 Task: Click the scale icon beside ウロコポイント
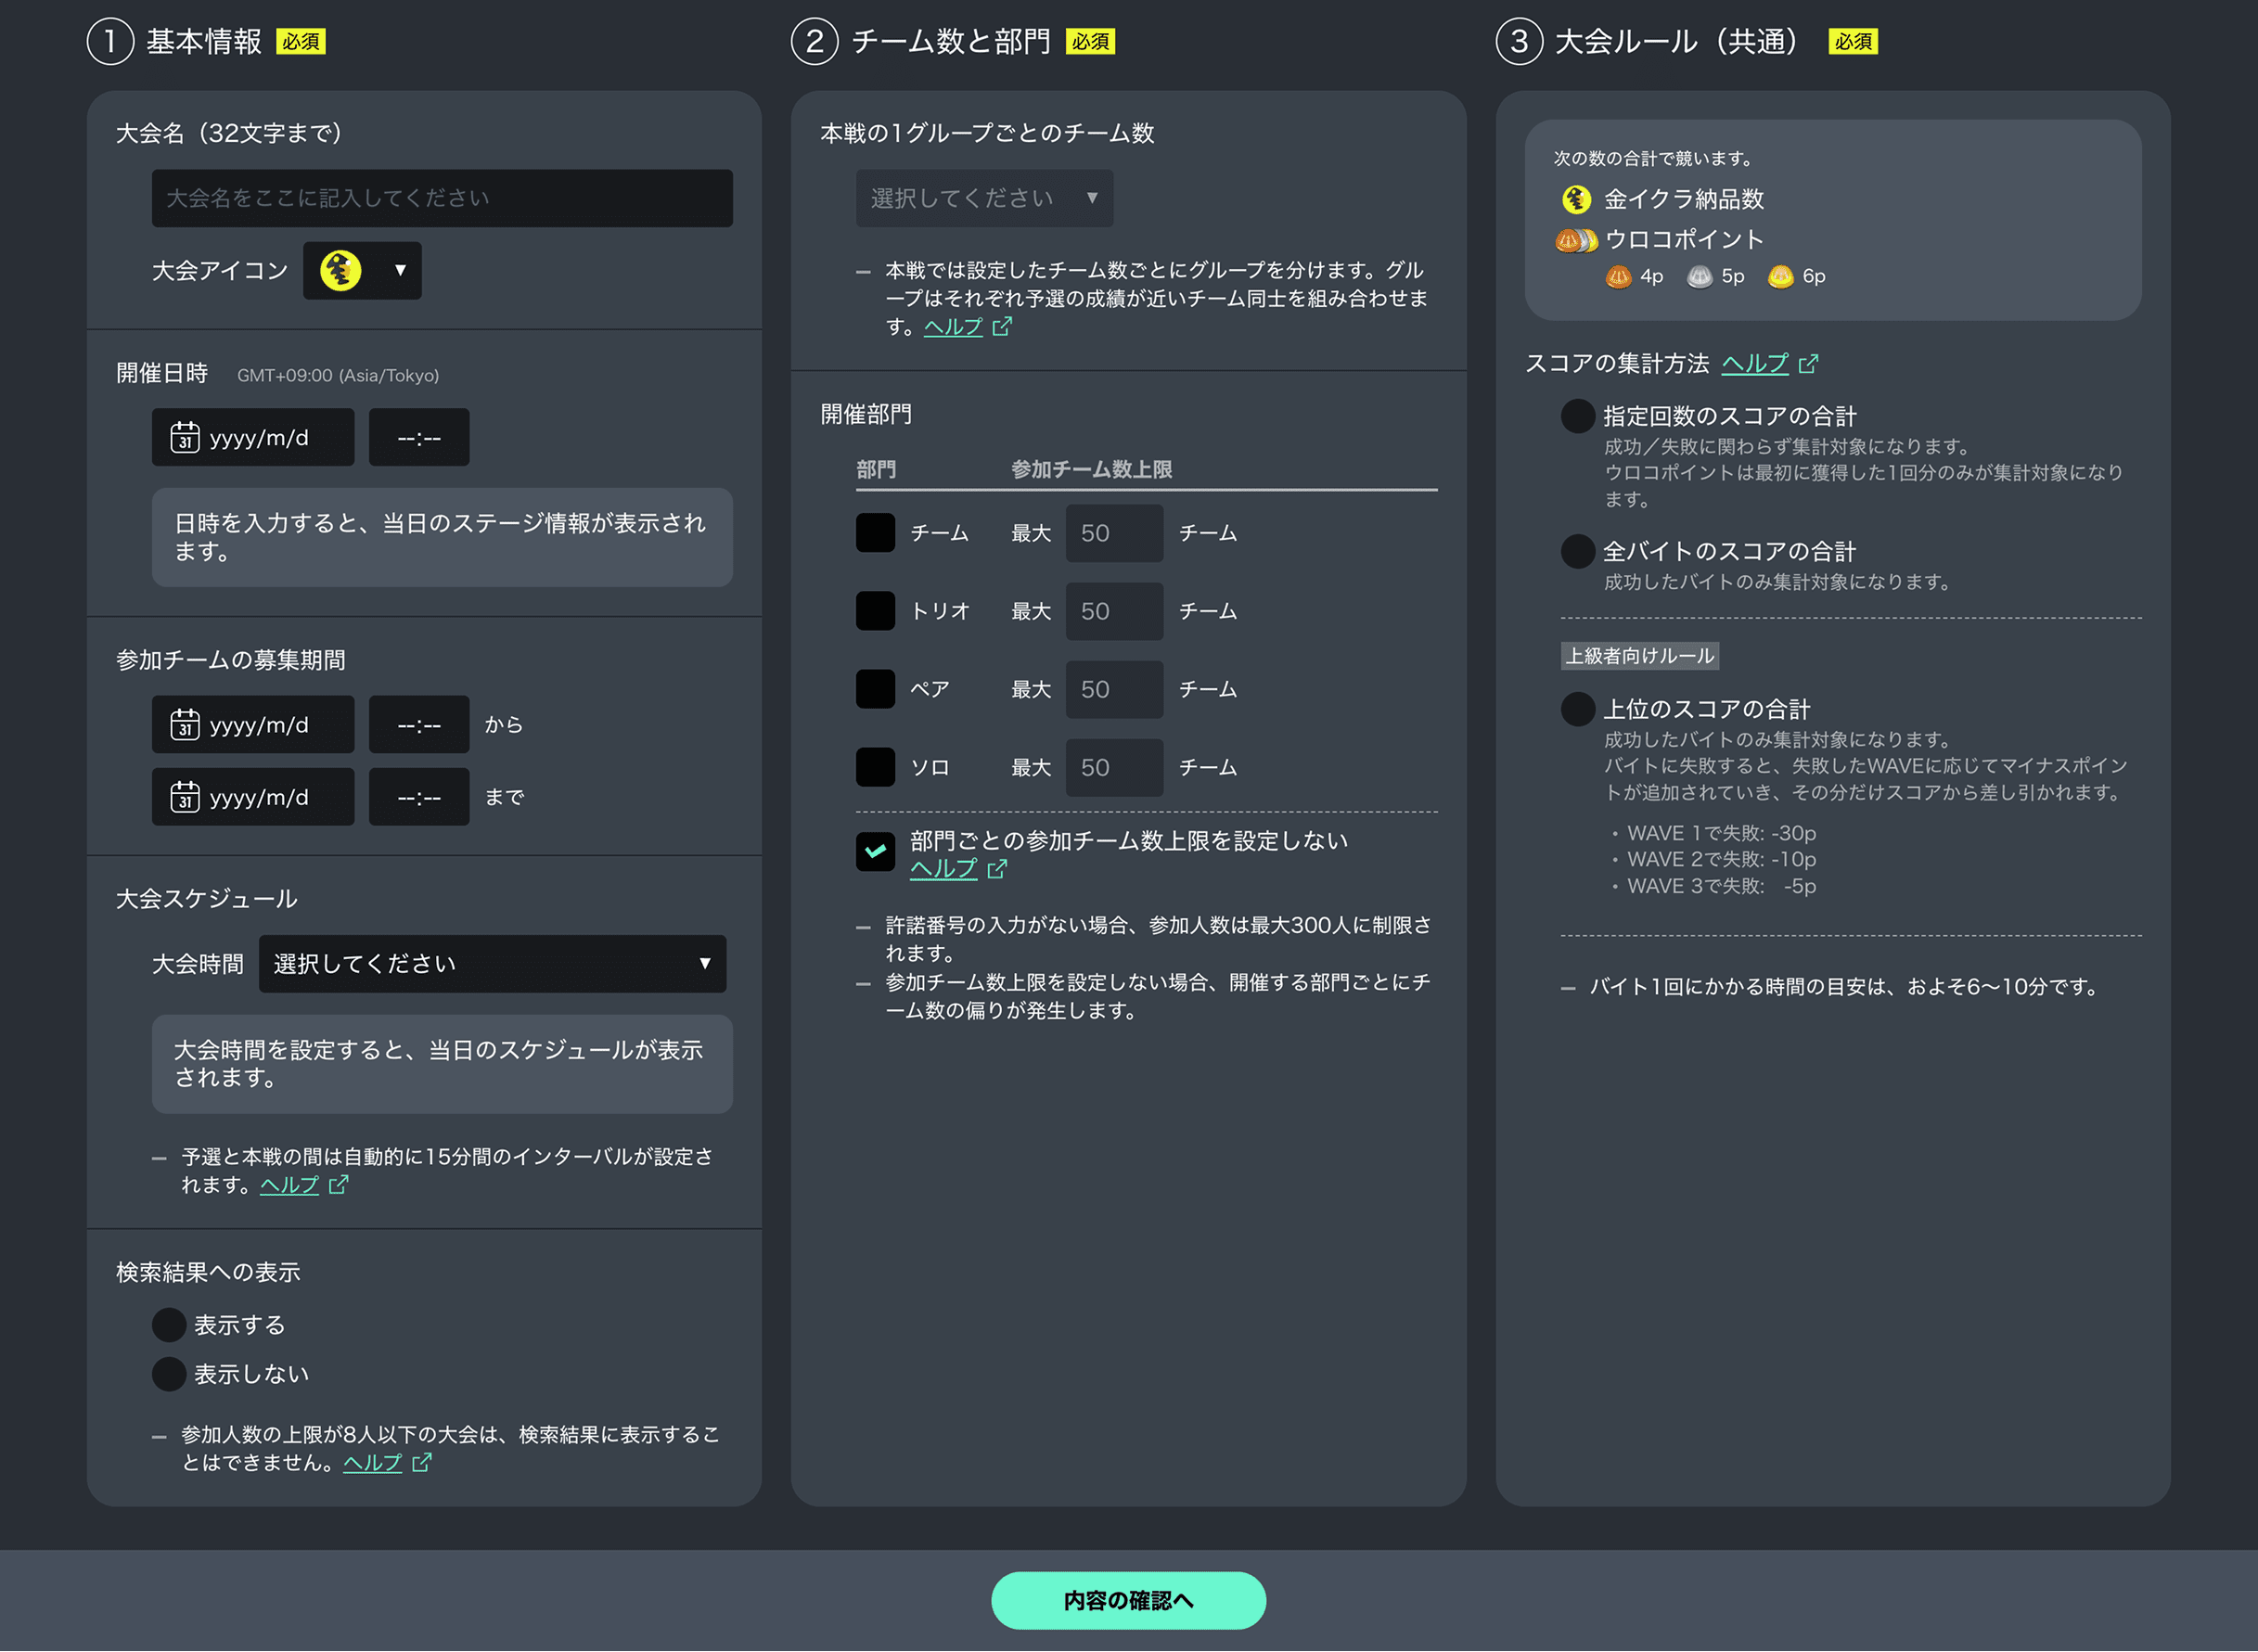(x=1576, y=240)
